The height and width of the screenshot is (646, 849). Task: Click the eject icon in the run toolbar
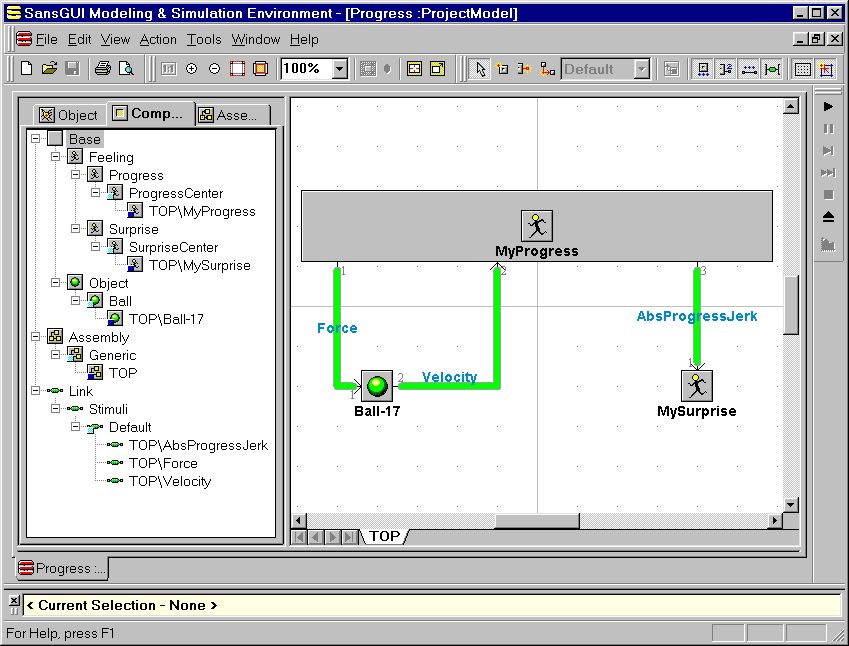[x=828, y=217]
